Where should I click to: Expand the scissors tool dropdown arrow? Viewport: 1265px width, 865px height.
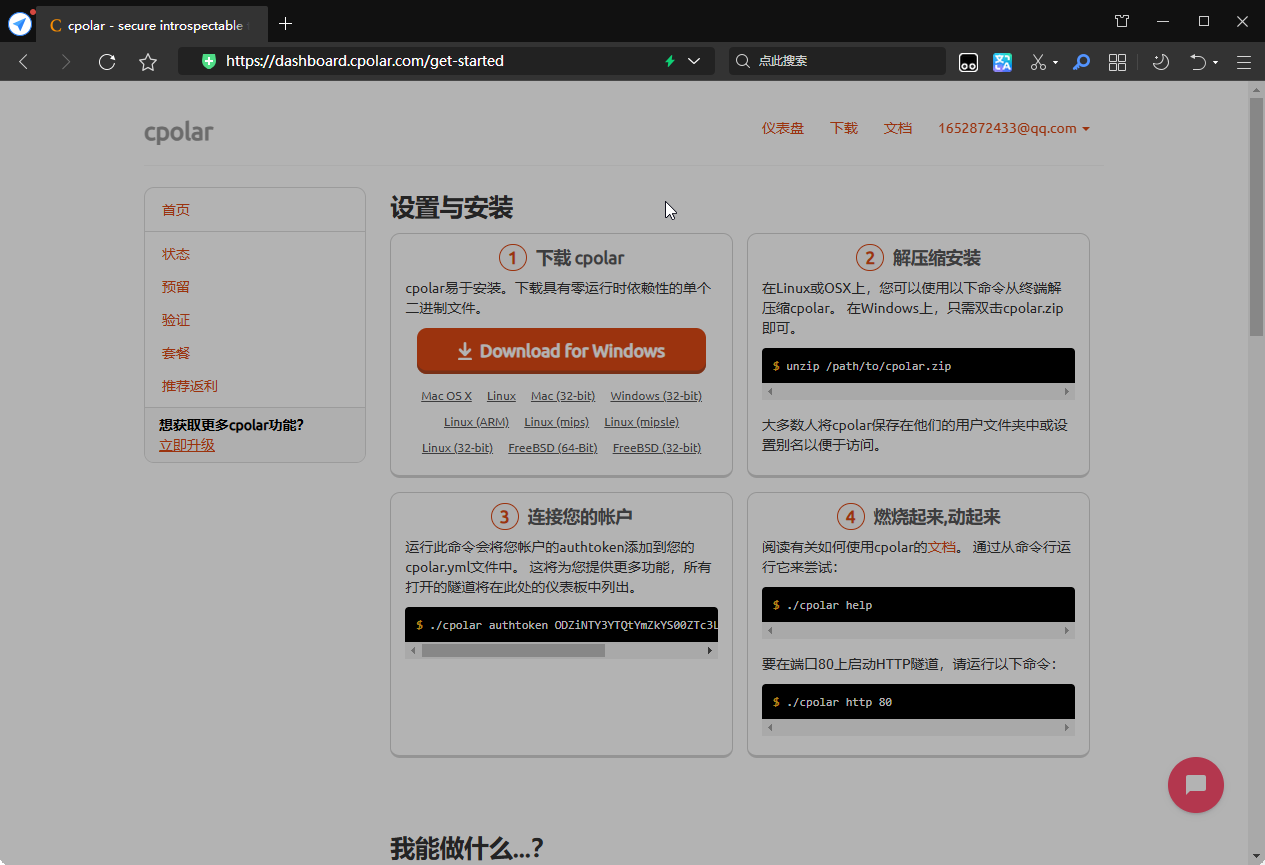[1055, 63]
